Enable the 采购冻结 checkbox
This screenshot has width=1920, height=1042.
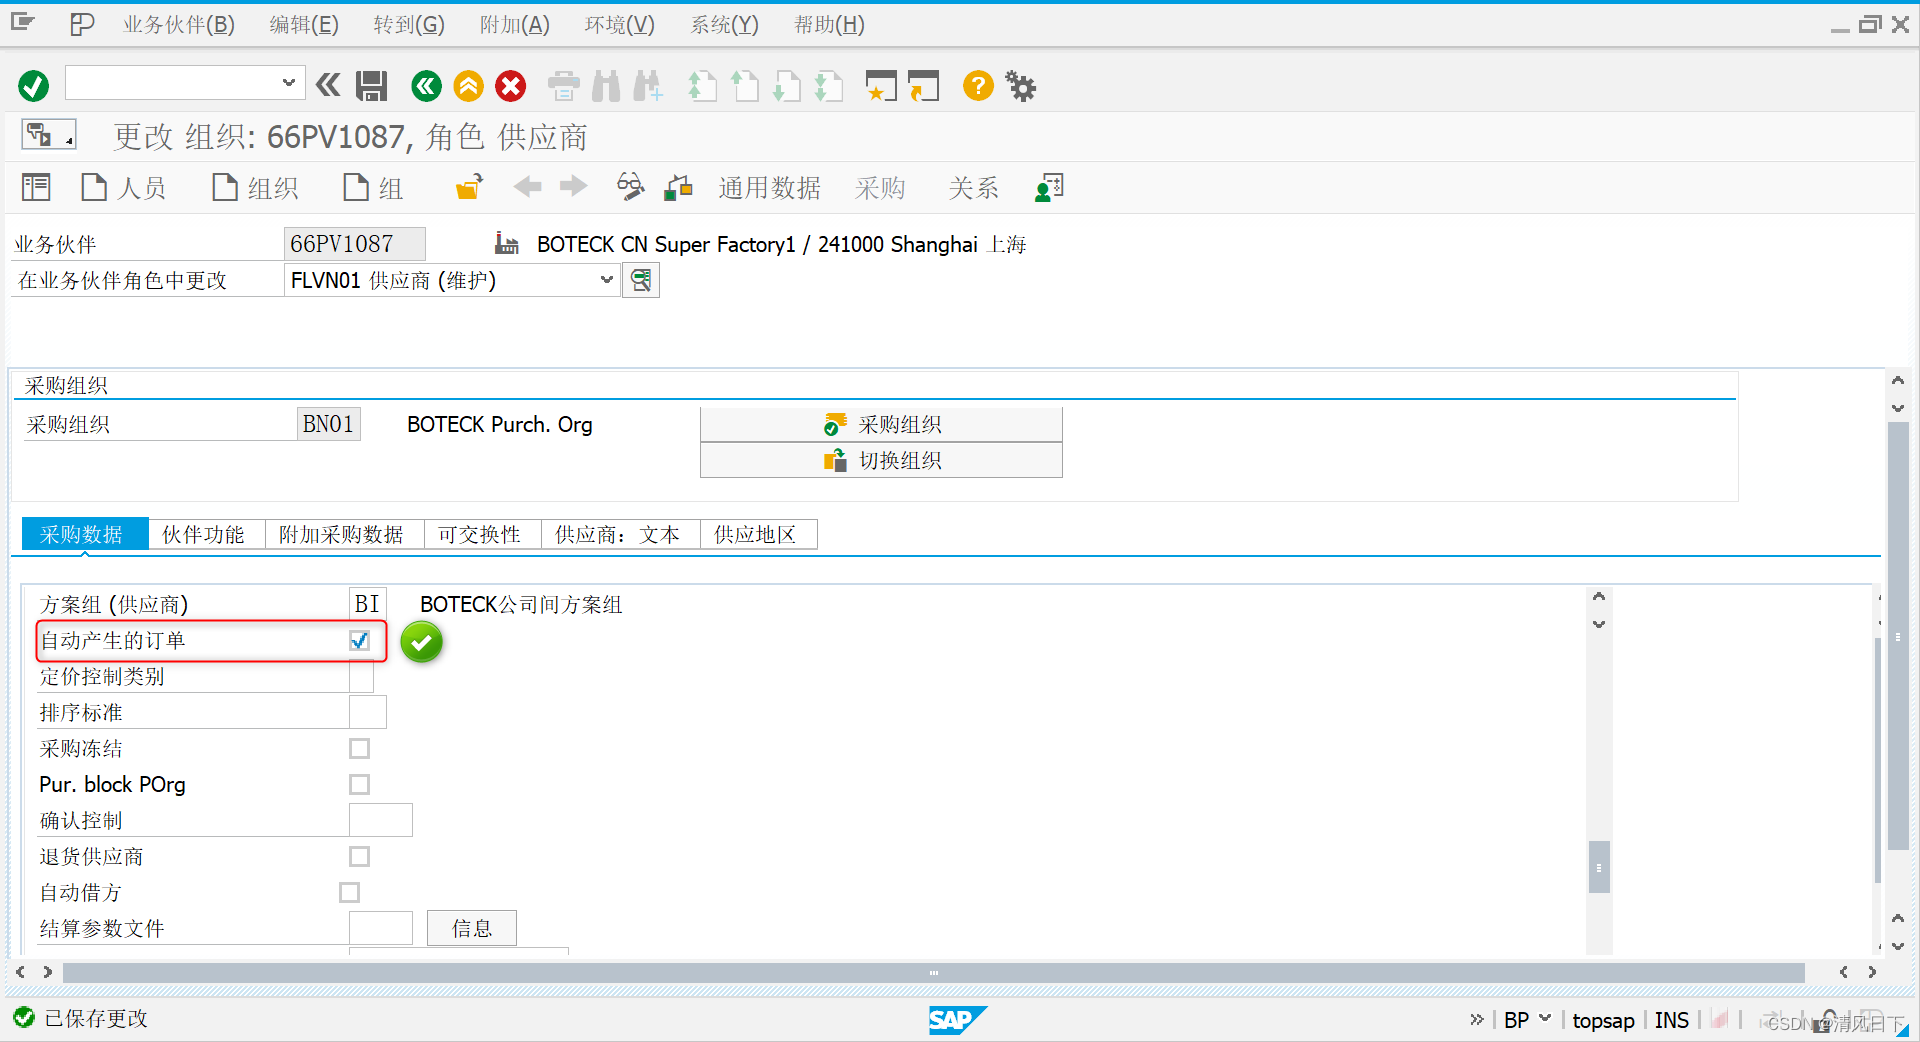pyautogui.click(x=359, y=748)
